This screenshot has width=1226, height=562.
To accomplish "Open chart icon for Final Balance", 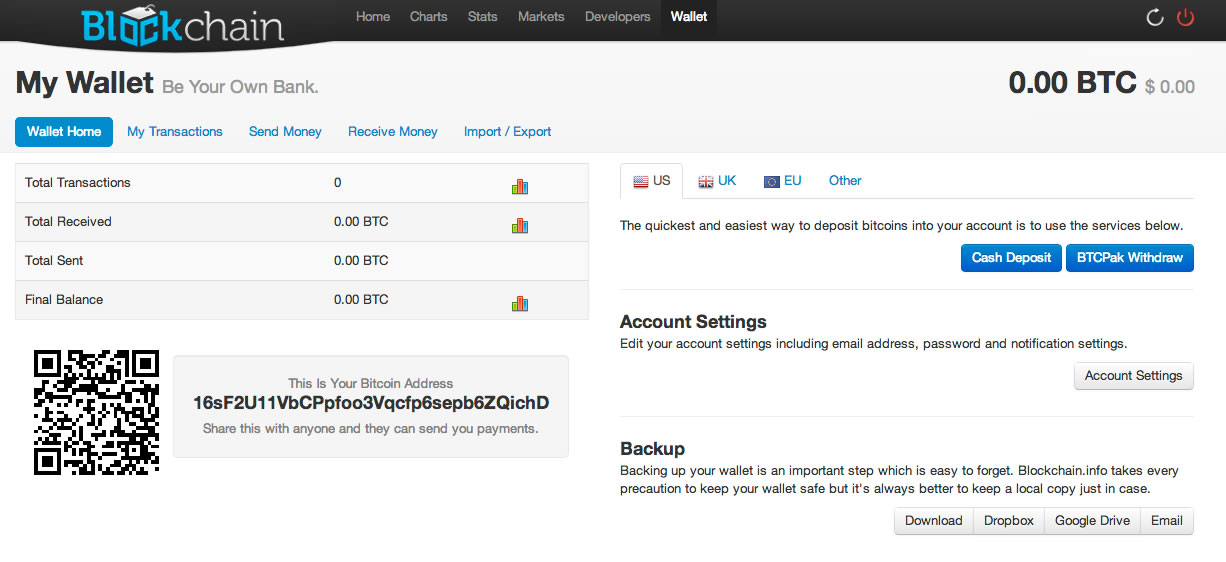I will [x=519, y=303].
